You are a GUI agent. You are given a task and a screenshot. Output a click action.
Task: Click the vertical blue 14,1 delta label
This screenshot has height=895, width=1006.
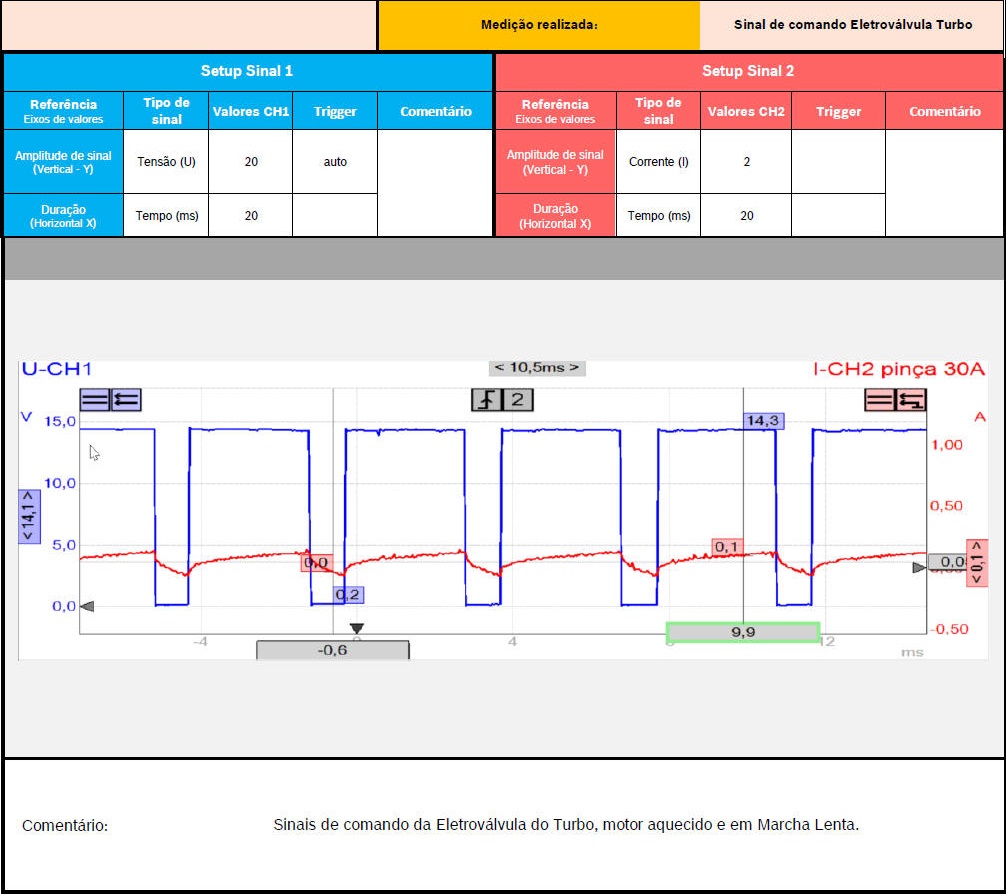[x=28, y=516]
